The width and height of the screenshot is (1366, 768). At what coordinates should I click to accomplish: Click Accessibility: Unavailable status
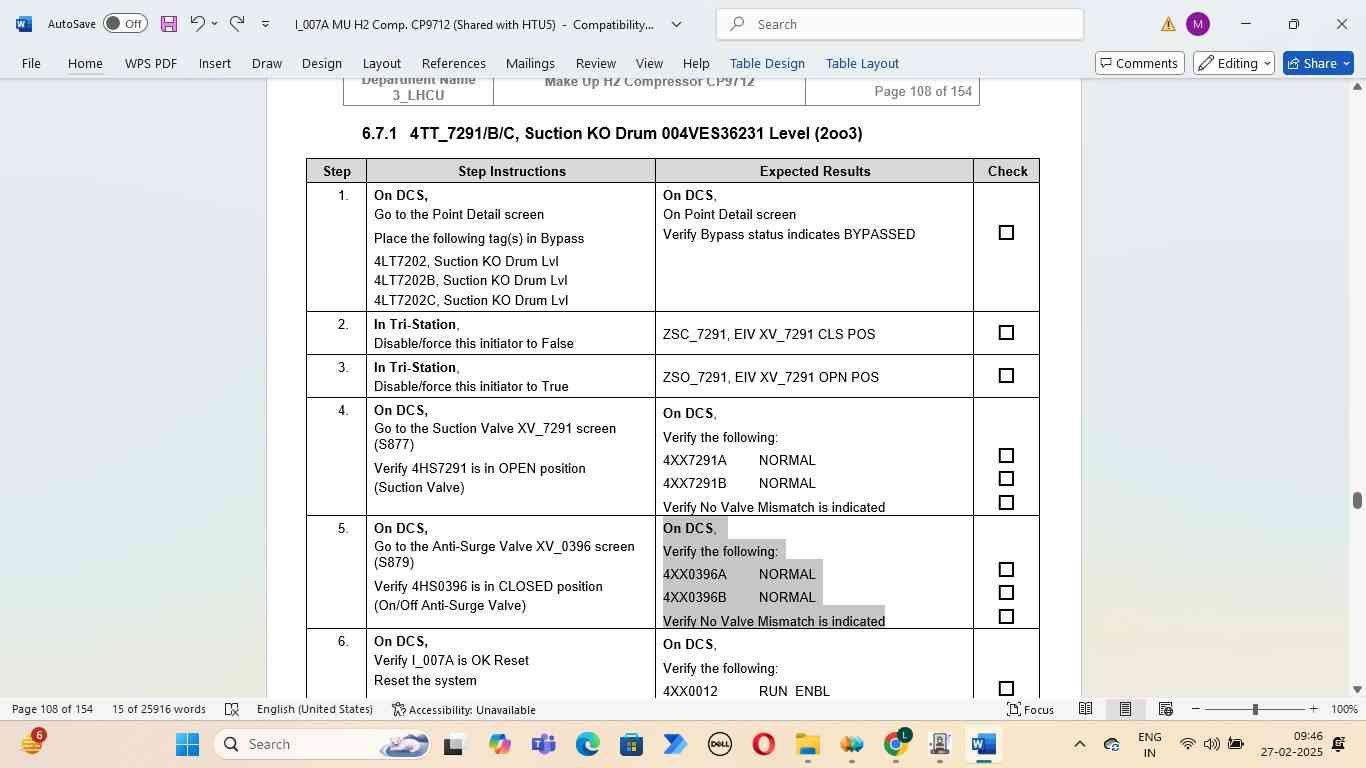tap(464, 709)
